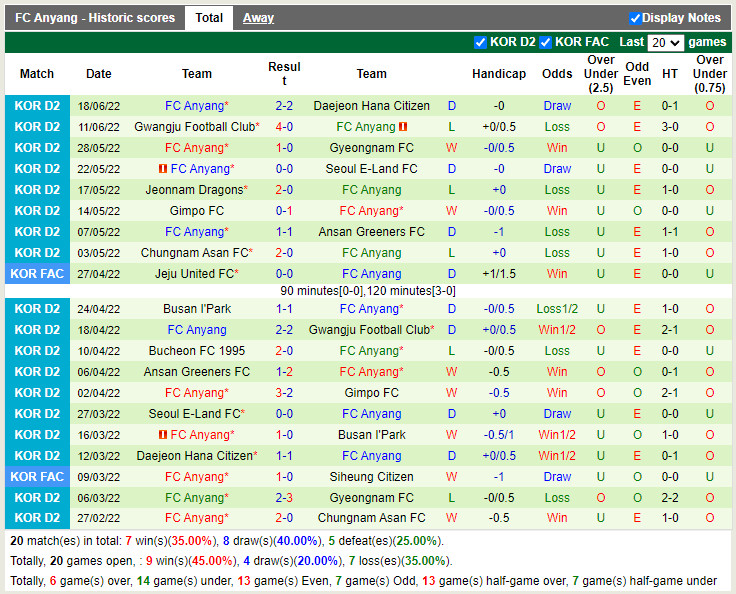736x594 pixels.
Task: Select Siheung Citizen team name
Action: pos(371,477)
